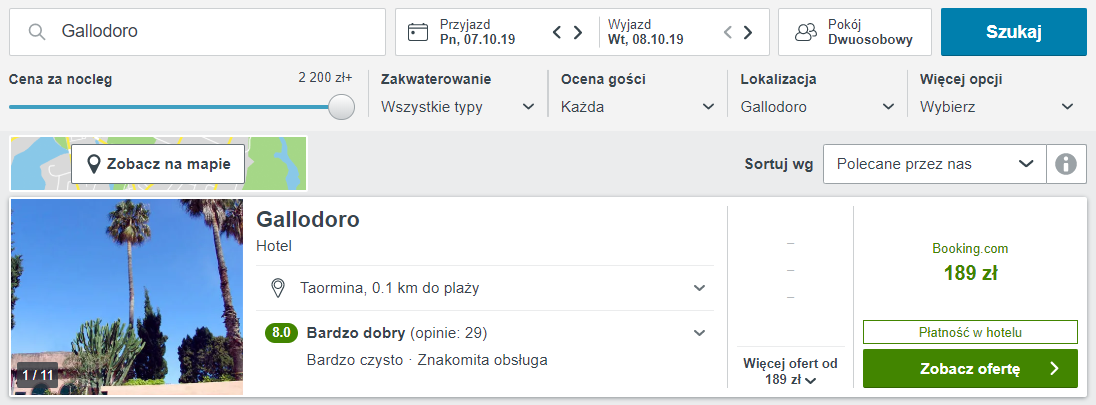This screenshot has width=1096, height=405.
Task: Click the info icon next to sorting
Action: pyautogui.click(x=1066, y=164)
